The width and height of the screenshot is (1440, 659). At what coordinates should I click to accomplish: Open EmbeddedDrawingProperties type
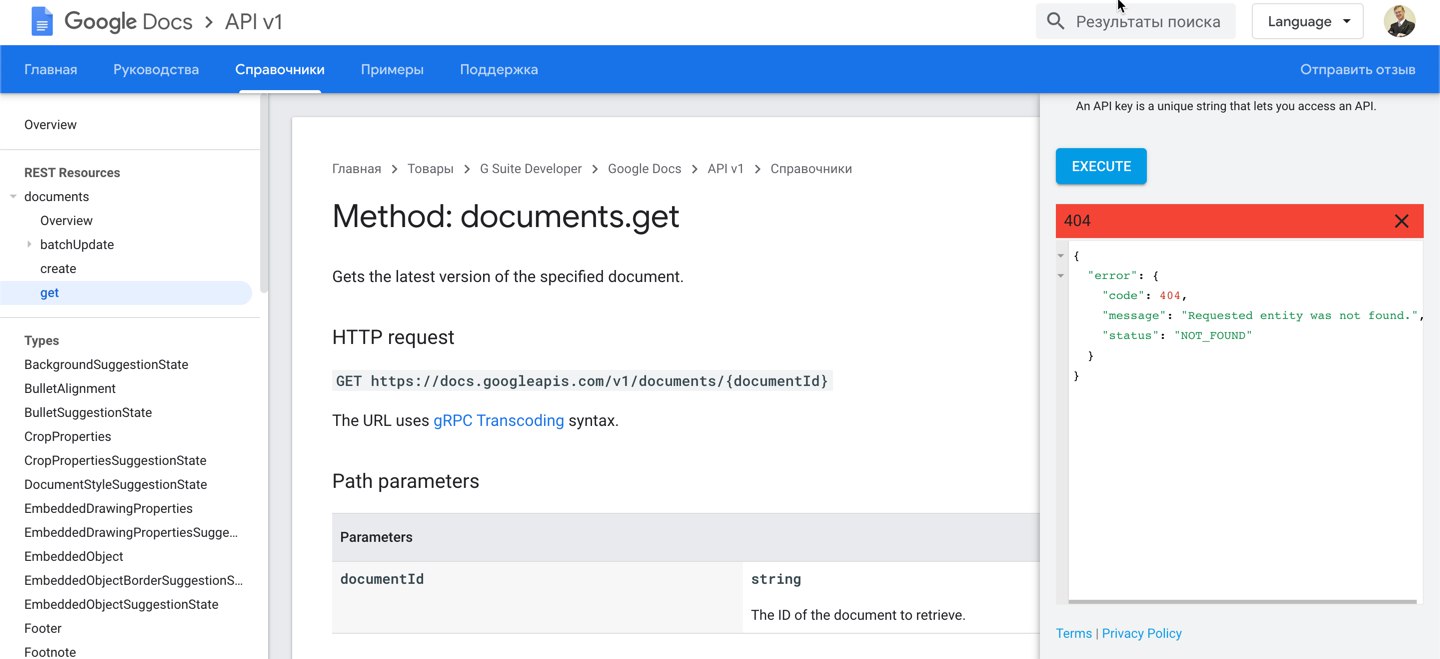coord(108,509)
